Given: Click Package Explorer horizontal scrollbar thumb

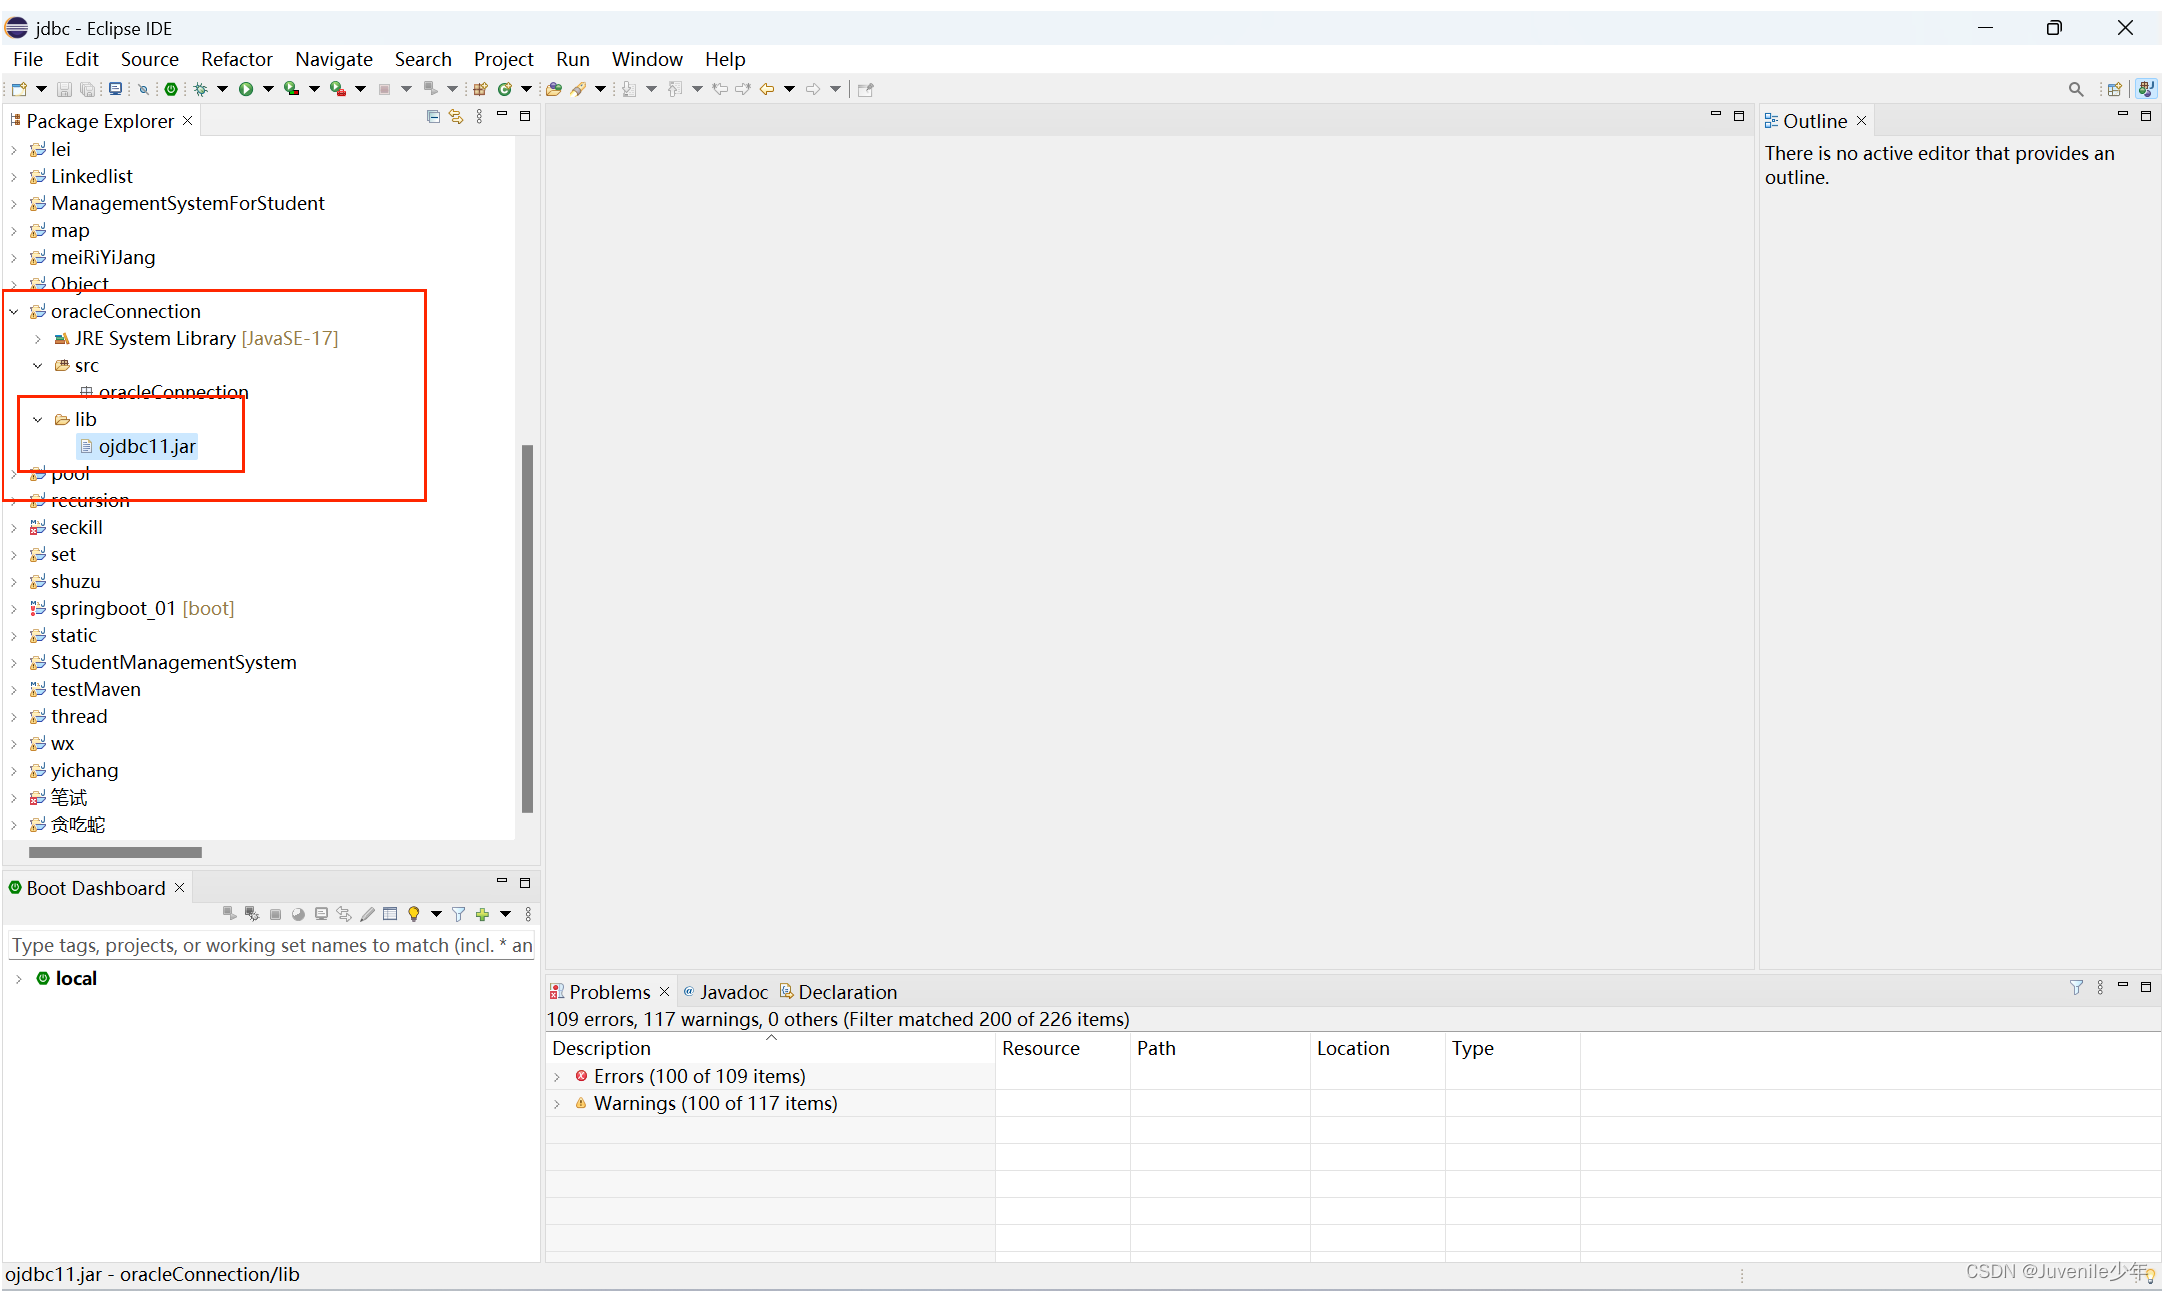Looking at the screenshot, I should click(x=115, y=852).
